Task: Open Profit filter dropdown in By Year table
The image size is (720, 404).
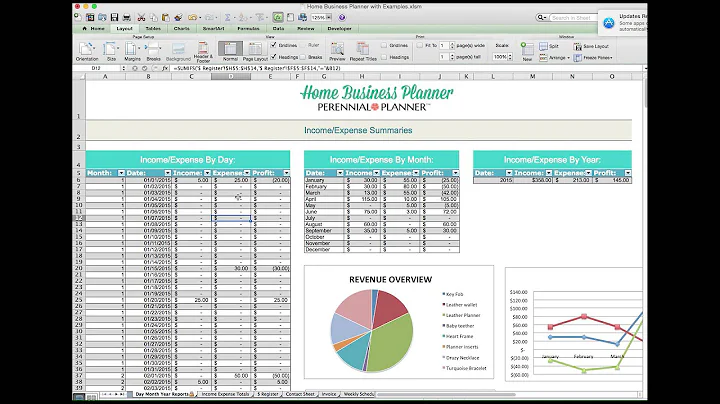Action: point(628,173)
